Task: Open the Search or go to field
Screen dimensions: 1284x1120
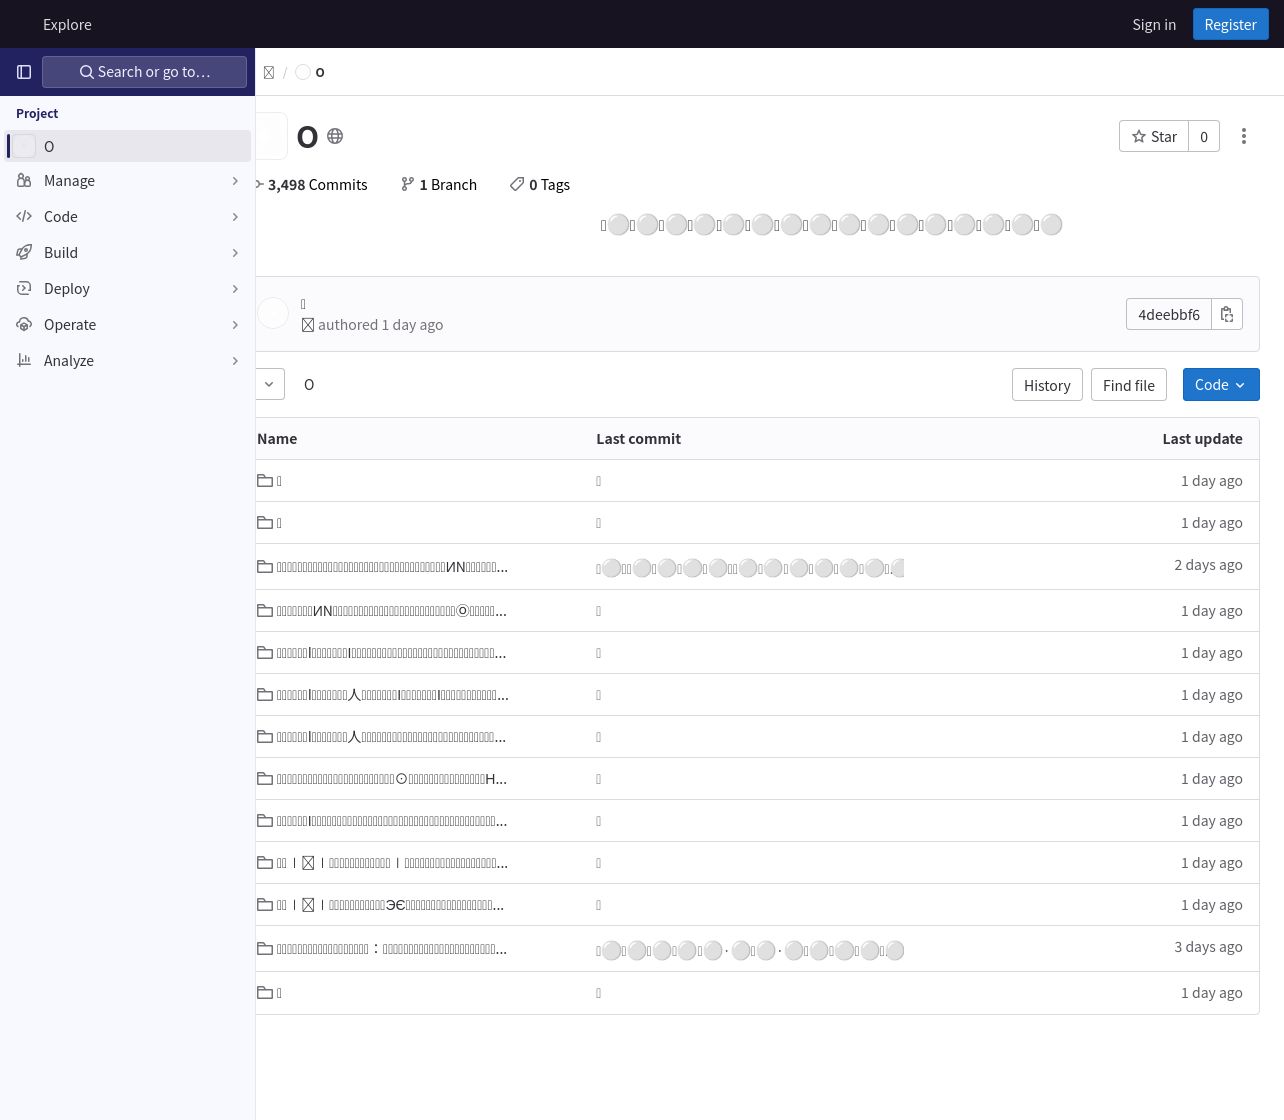Action: tap(144, 72)
